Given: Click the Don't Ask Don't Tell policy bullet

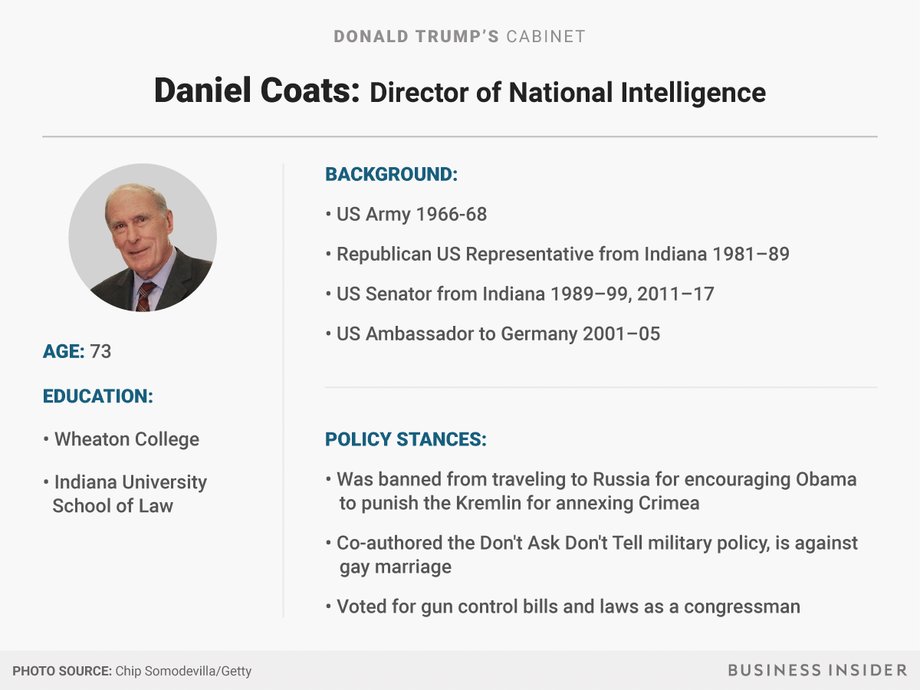Looking at the screenshot, I should (x=591, y=554).
